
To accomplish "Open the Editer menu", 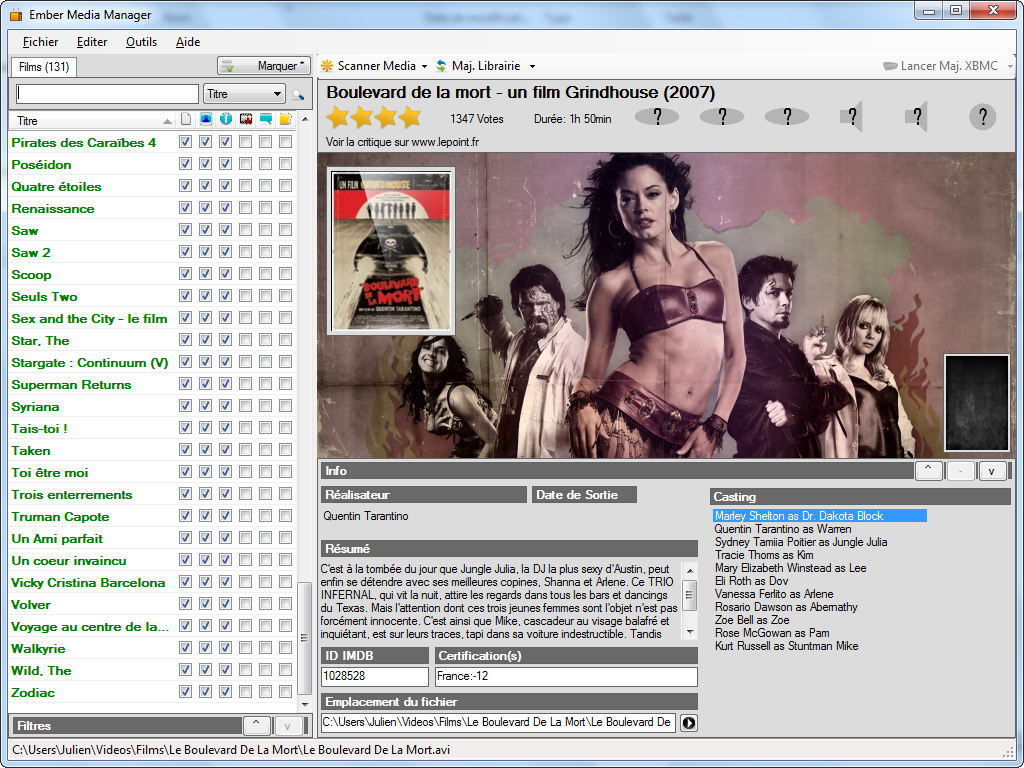I will pyautogui.click(x=92, y=42).
